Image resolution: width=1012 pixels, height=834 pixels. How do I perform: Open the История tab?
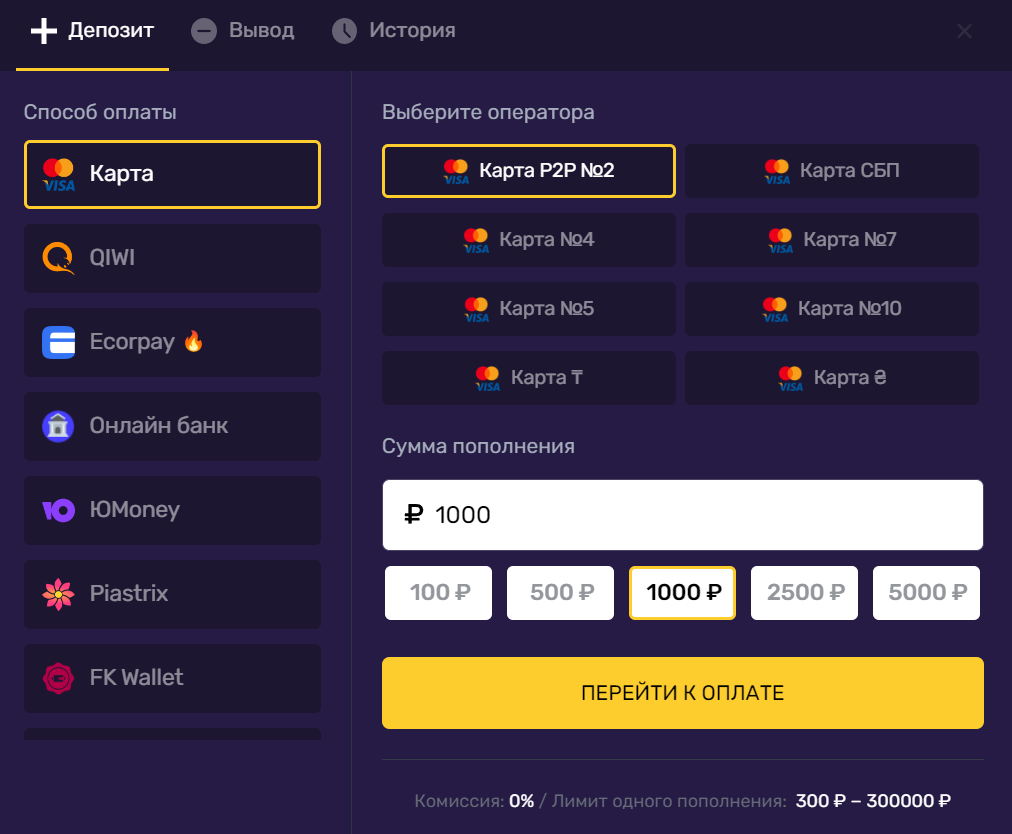pos(394,31)
